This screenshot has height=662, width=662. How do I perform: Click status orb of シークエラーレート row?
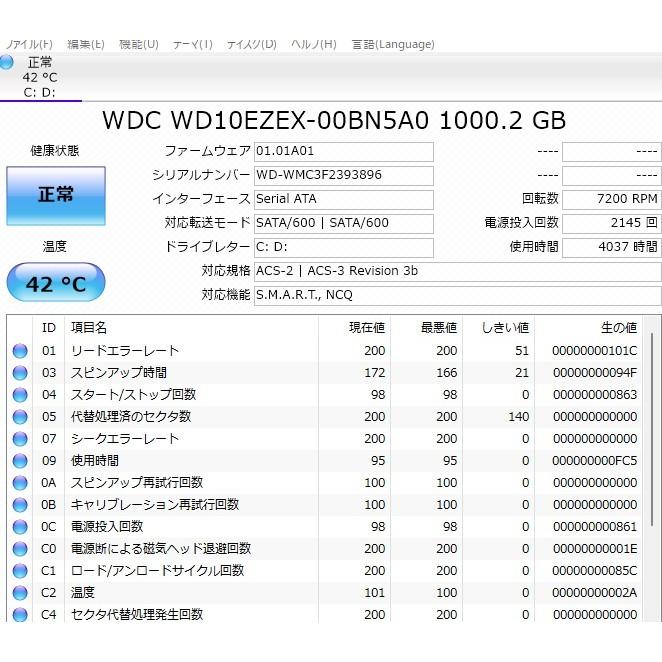tap(20, 439)
